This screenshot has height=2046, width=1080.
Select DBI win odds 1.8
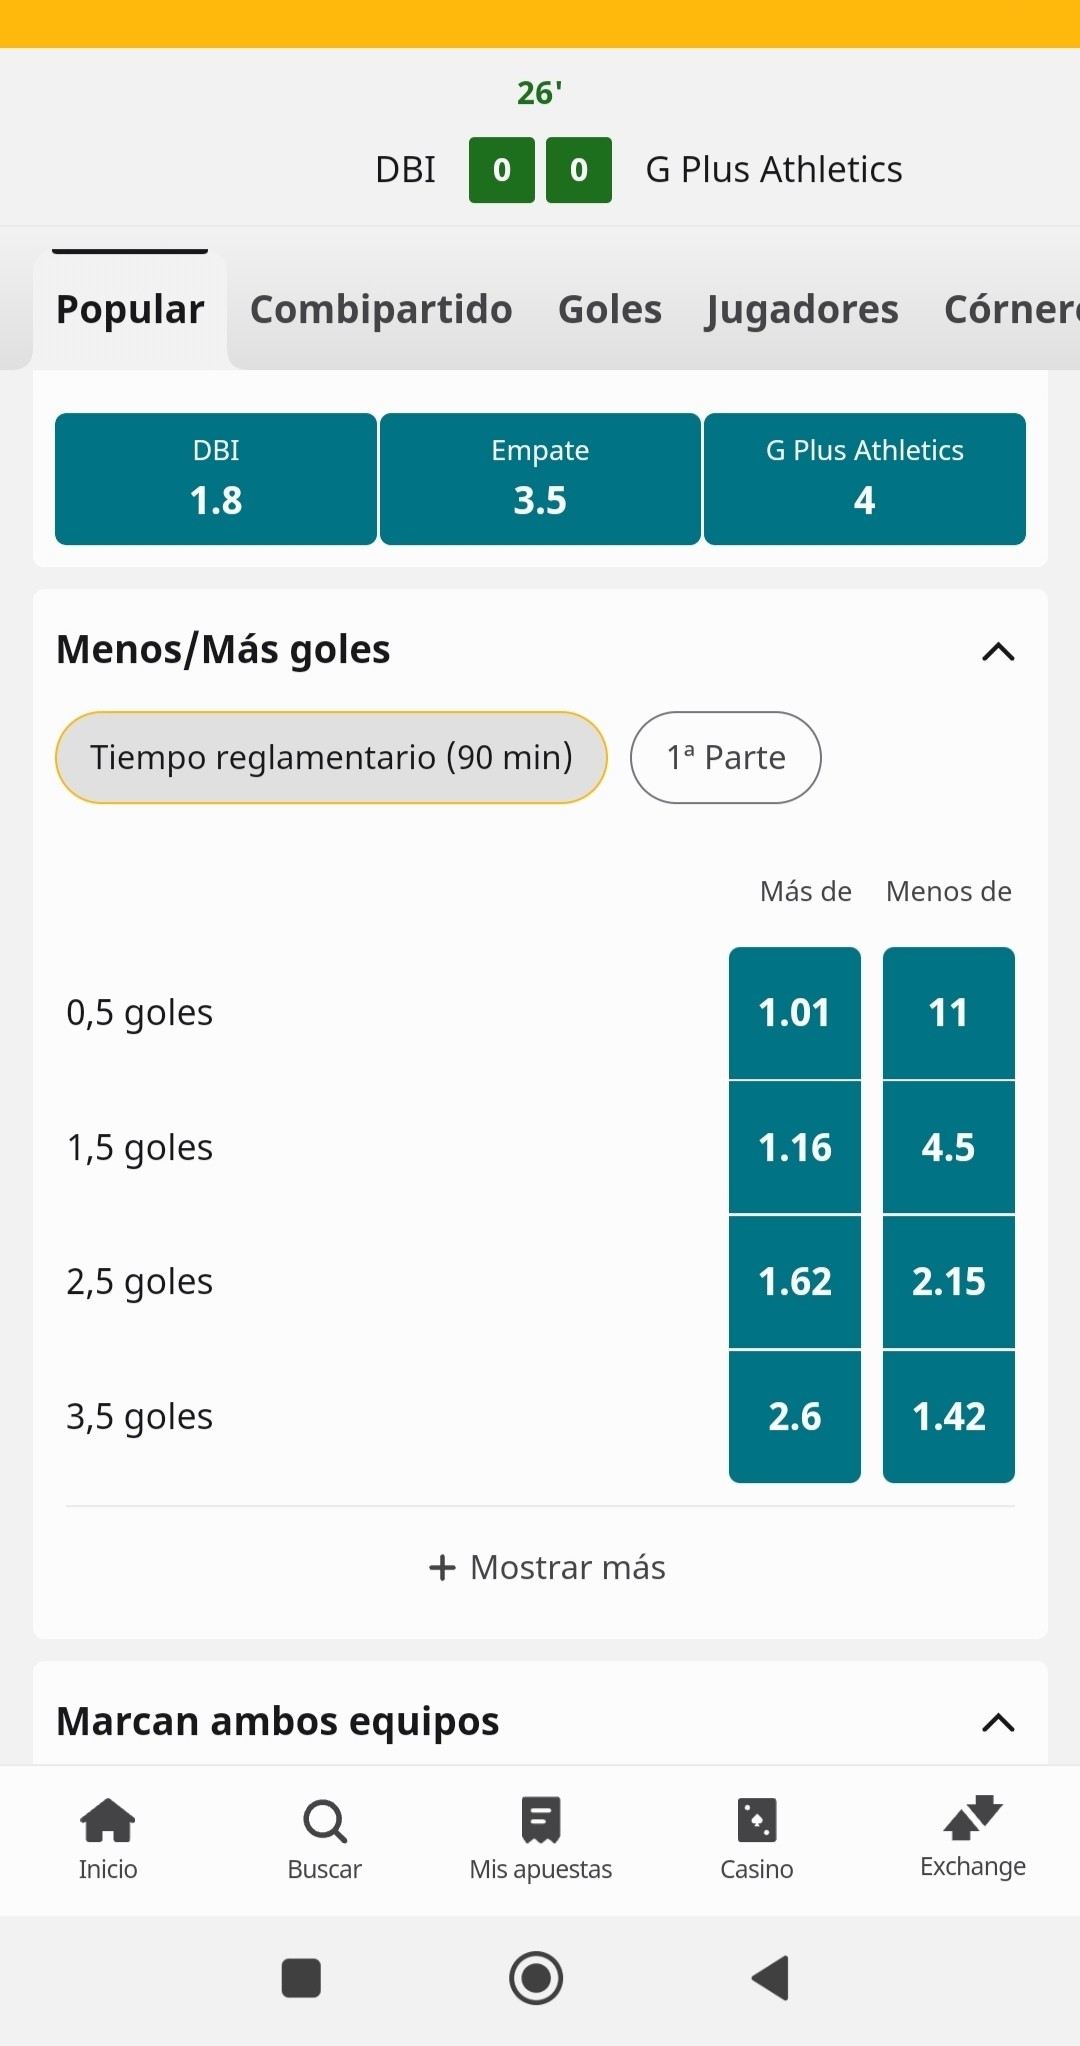click(x=216, y=479)
